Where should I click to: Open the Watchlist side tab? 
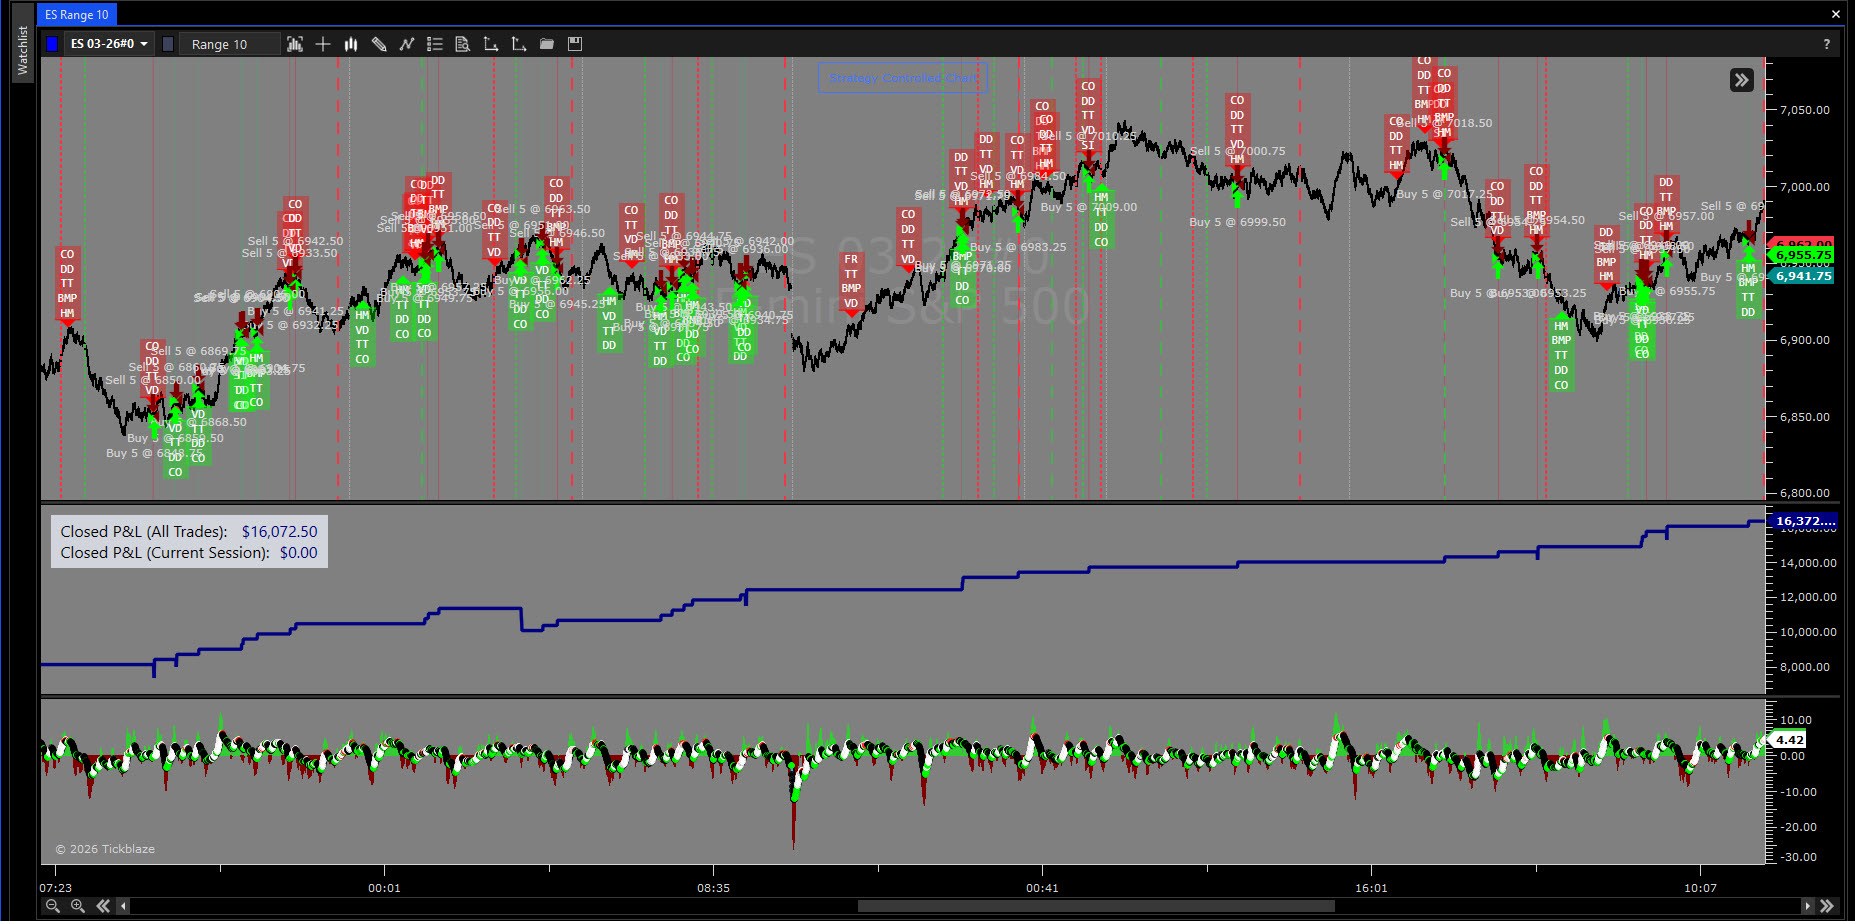(x=23, y=50)
